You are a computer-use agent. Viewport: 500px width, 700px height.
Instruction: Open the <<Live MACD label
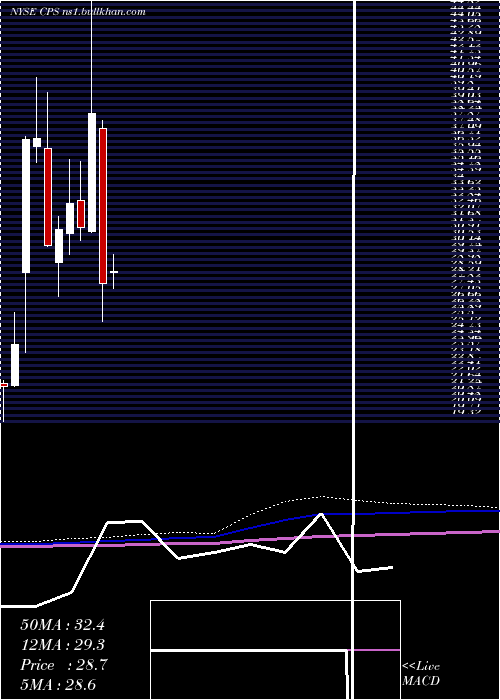[x=421, y=674]
